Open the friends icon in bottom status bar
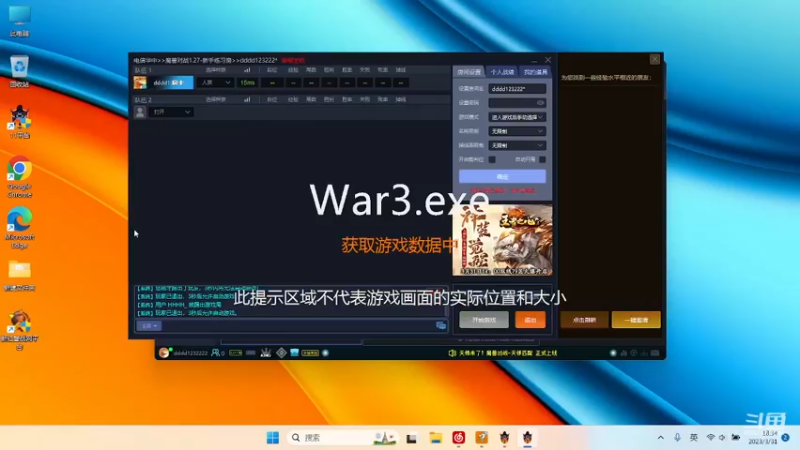Screen dimensions: 800x450 [216, 353]
